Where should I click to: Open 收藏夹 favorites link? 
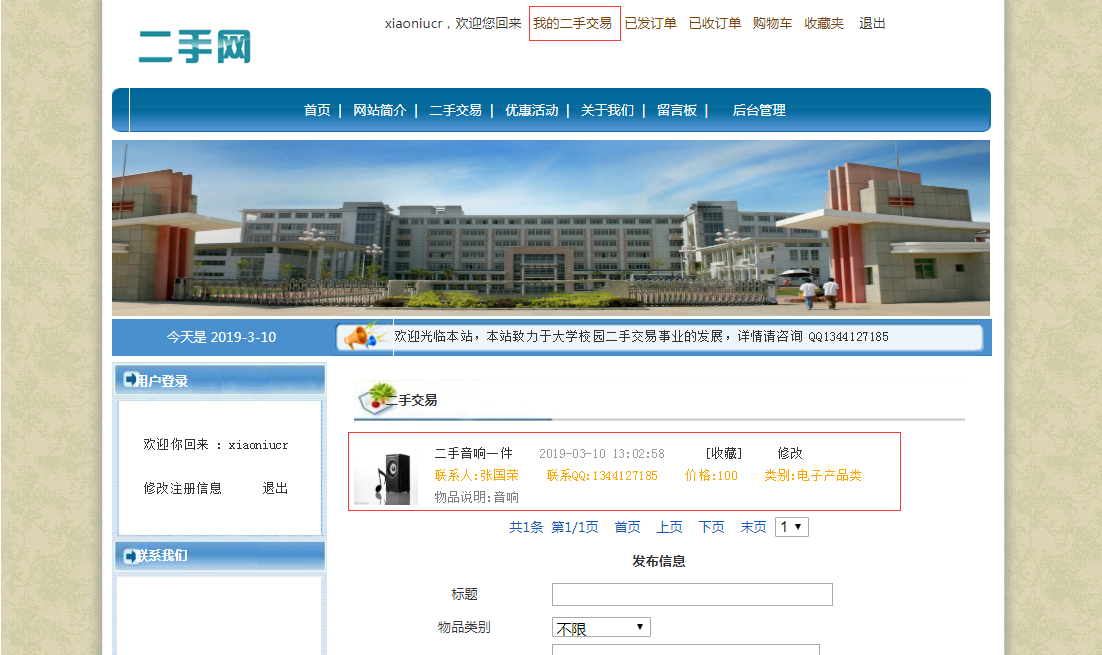(824, 23)
